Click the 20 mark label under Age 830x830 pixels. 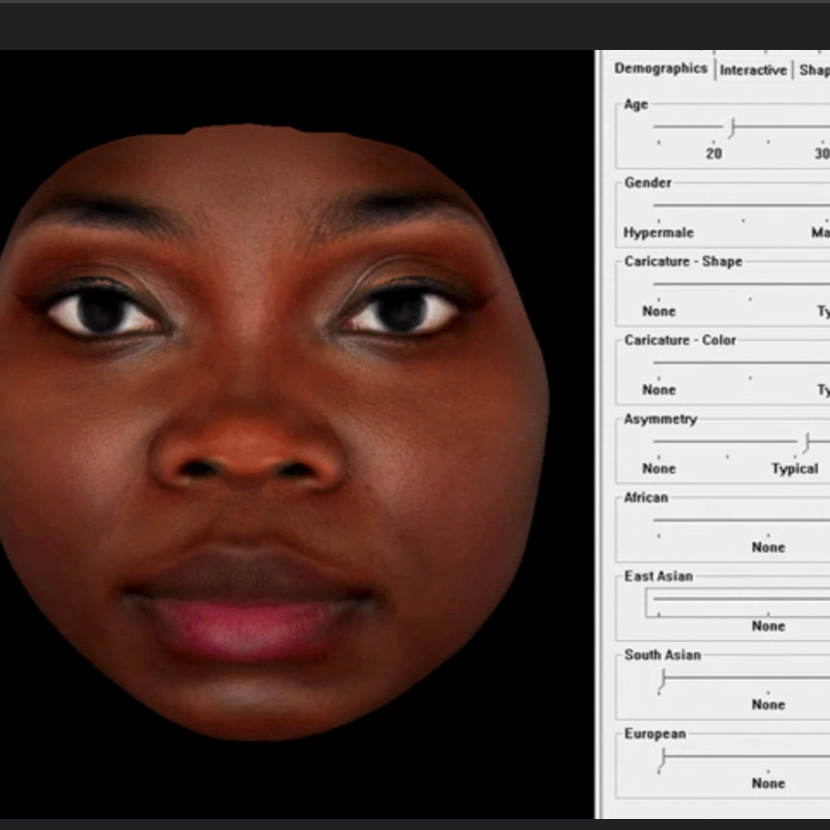tap(714, 154)
